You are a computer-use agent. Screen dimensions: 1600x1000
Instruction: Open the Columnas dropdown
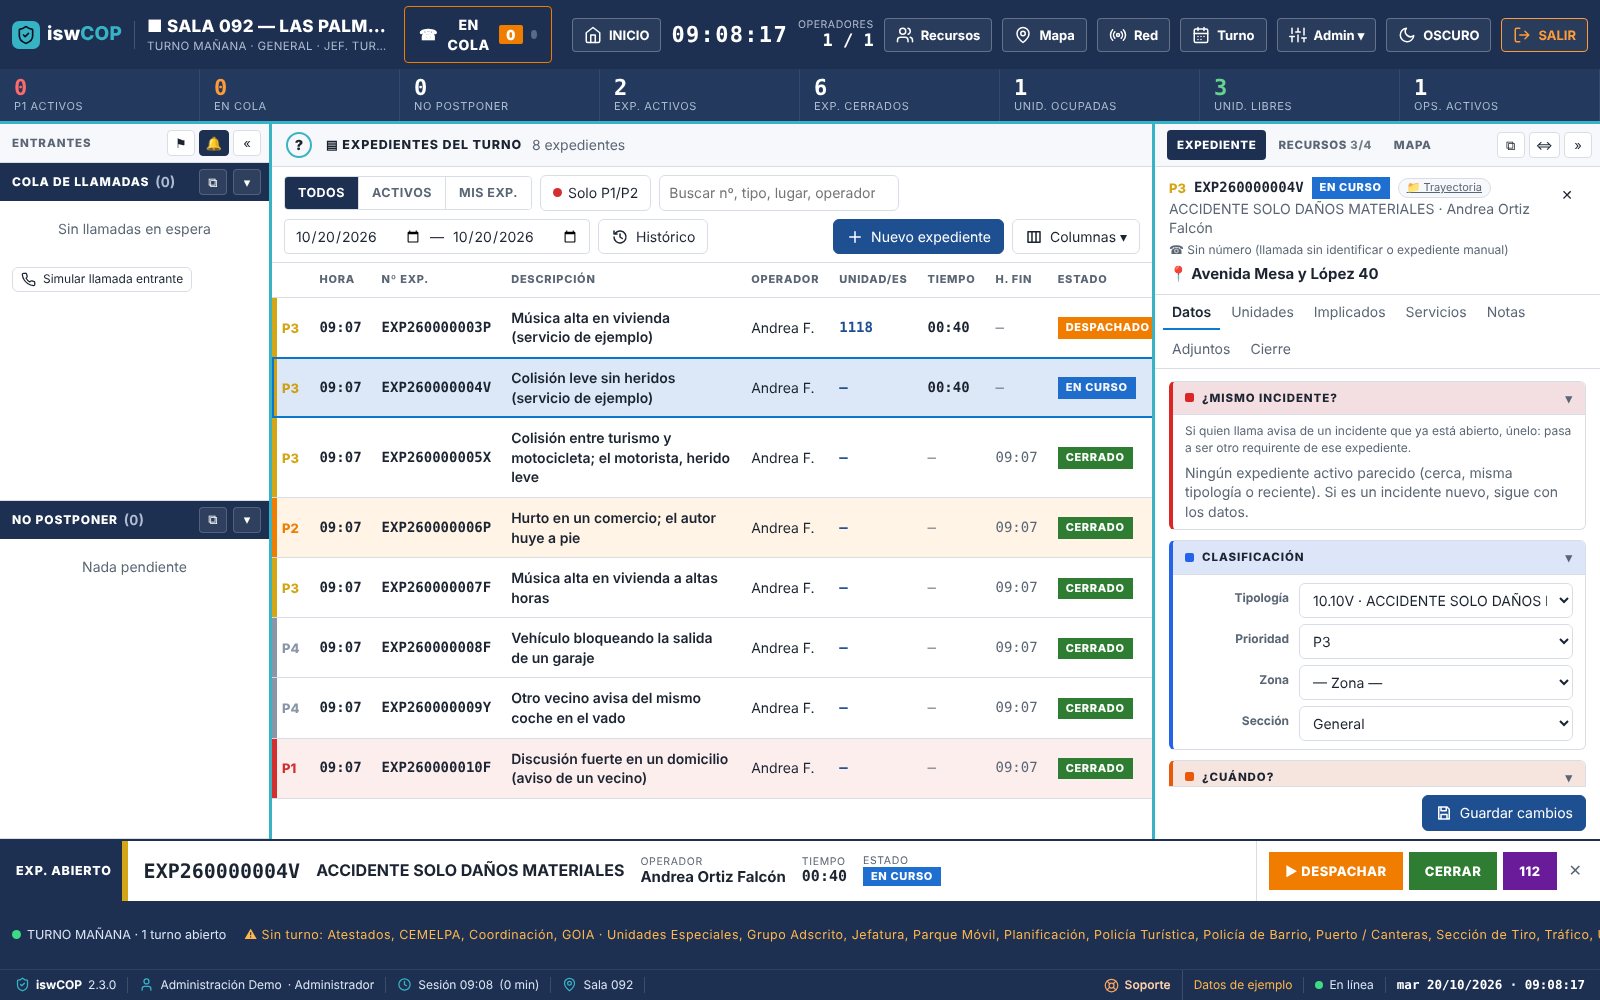coord(1076,237)
